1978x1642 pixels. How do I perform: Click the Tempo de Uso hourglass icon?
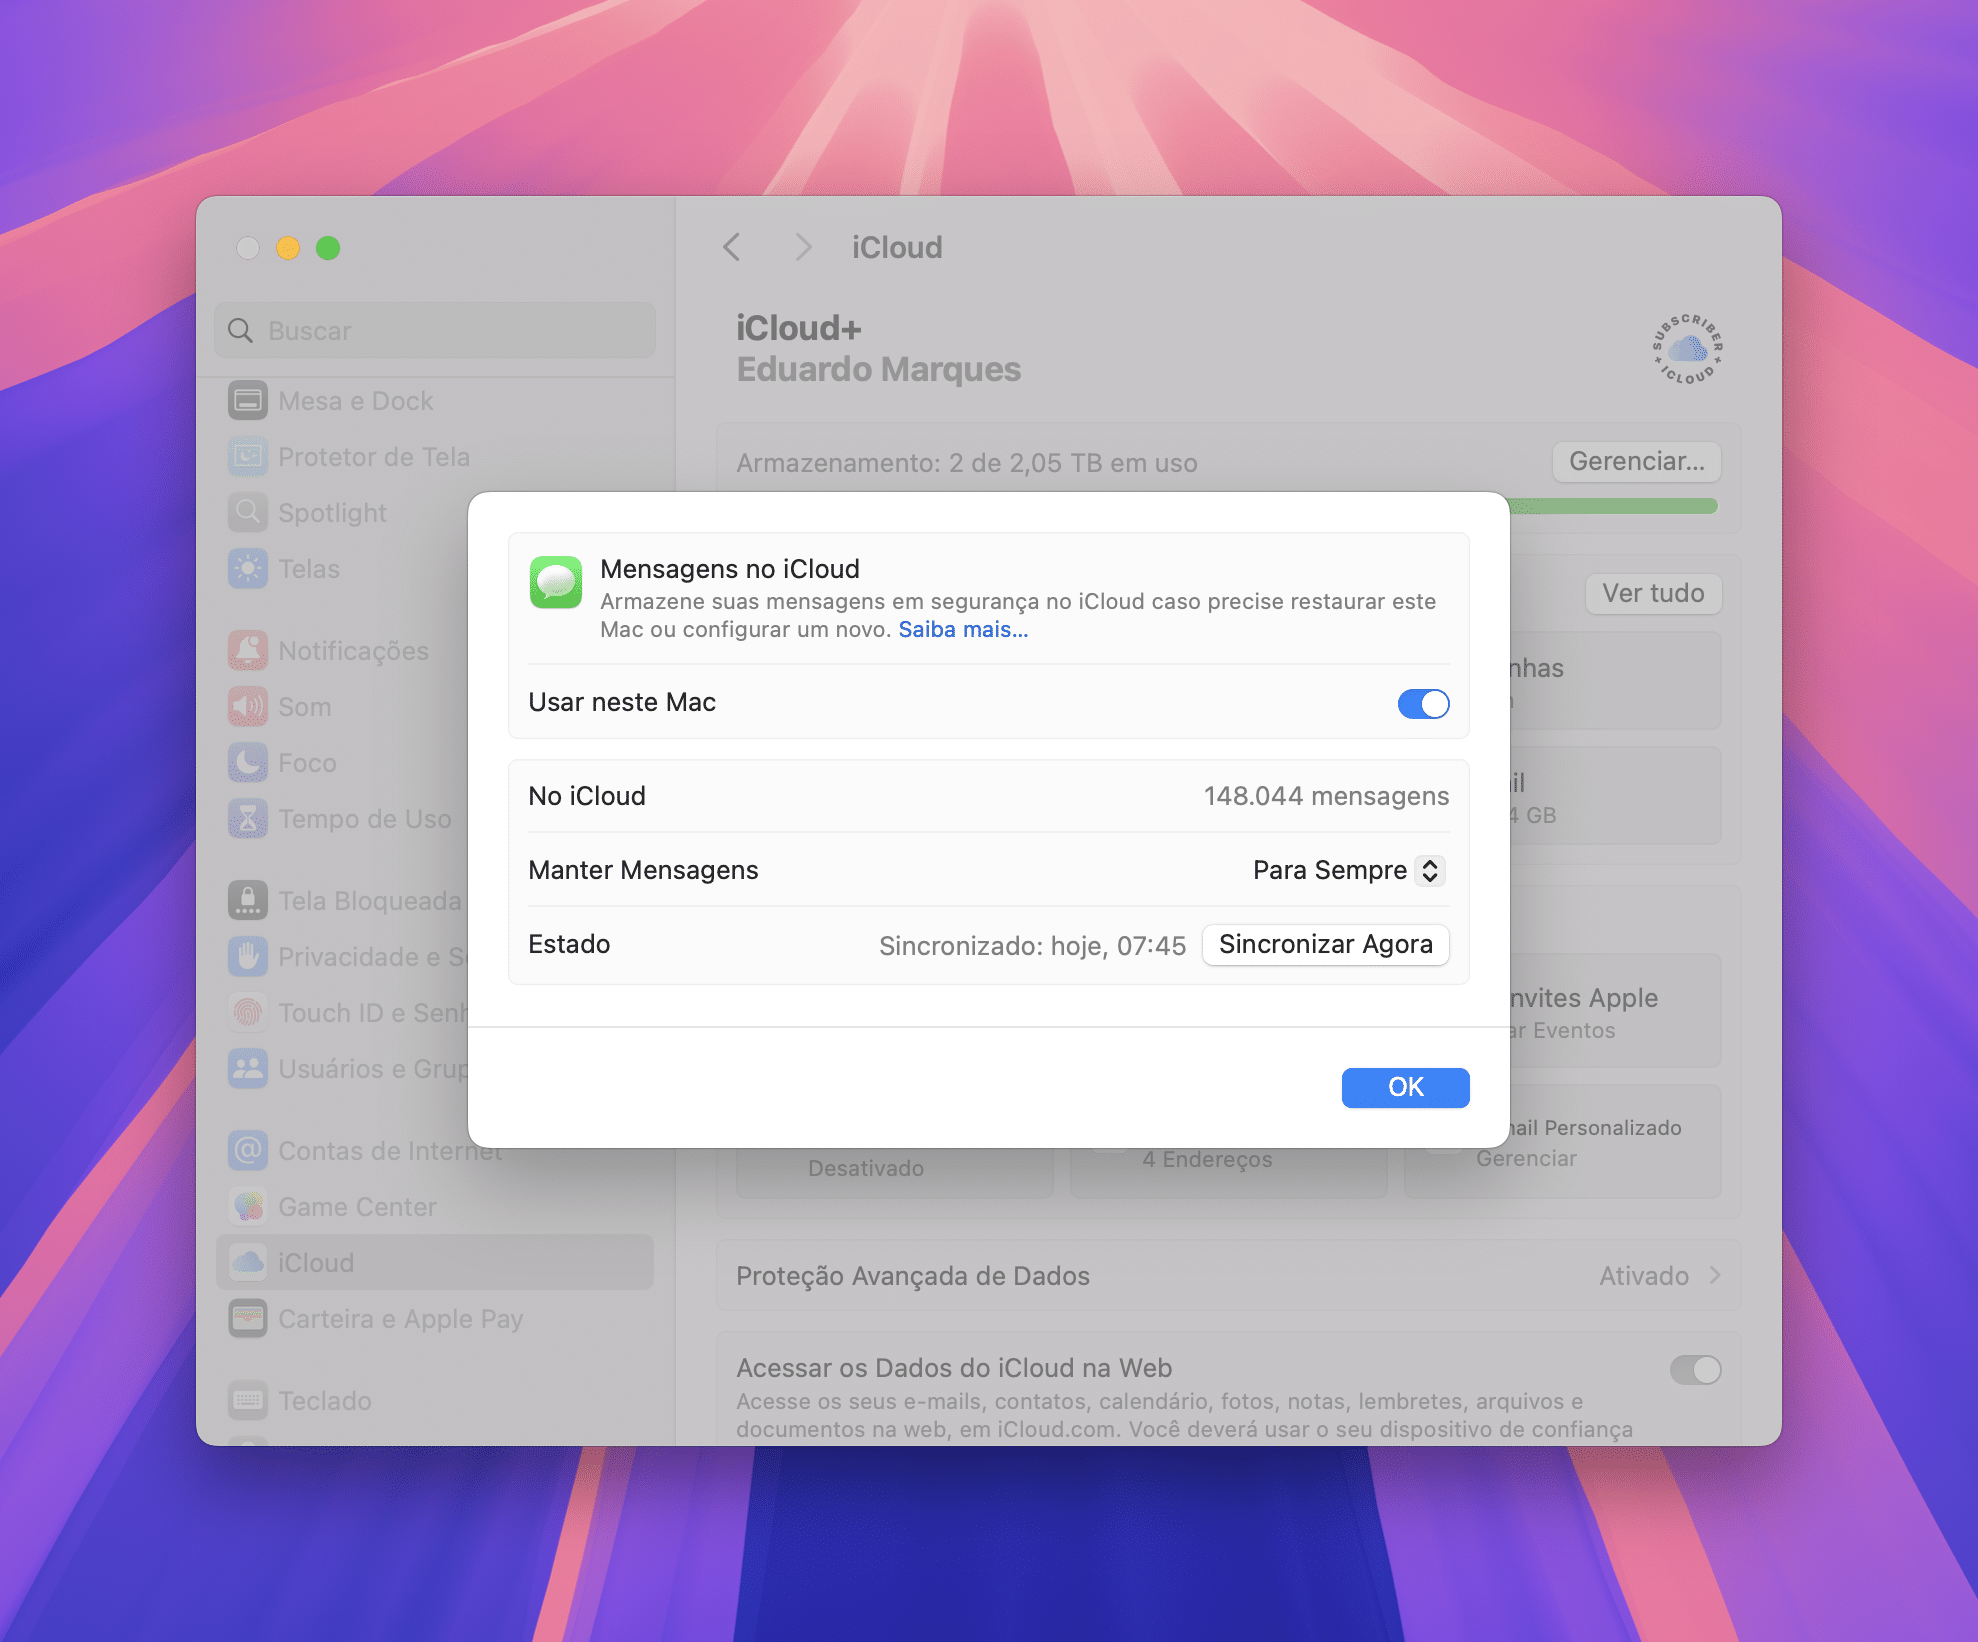pos(248,819)
